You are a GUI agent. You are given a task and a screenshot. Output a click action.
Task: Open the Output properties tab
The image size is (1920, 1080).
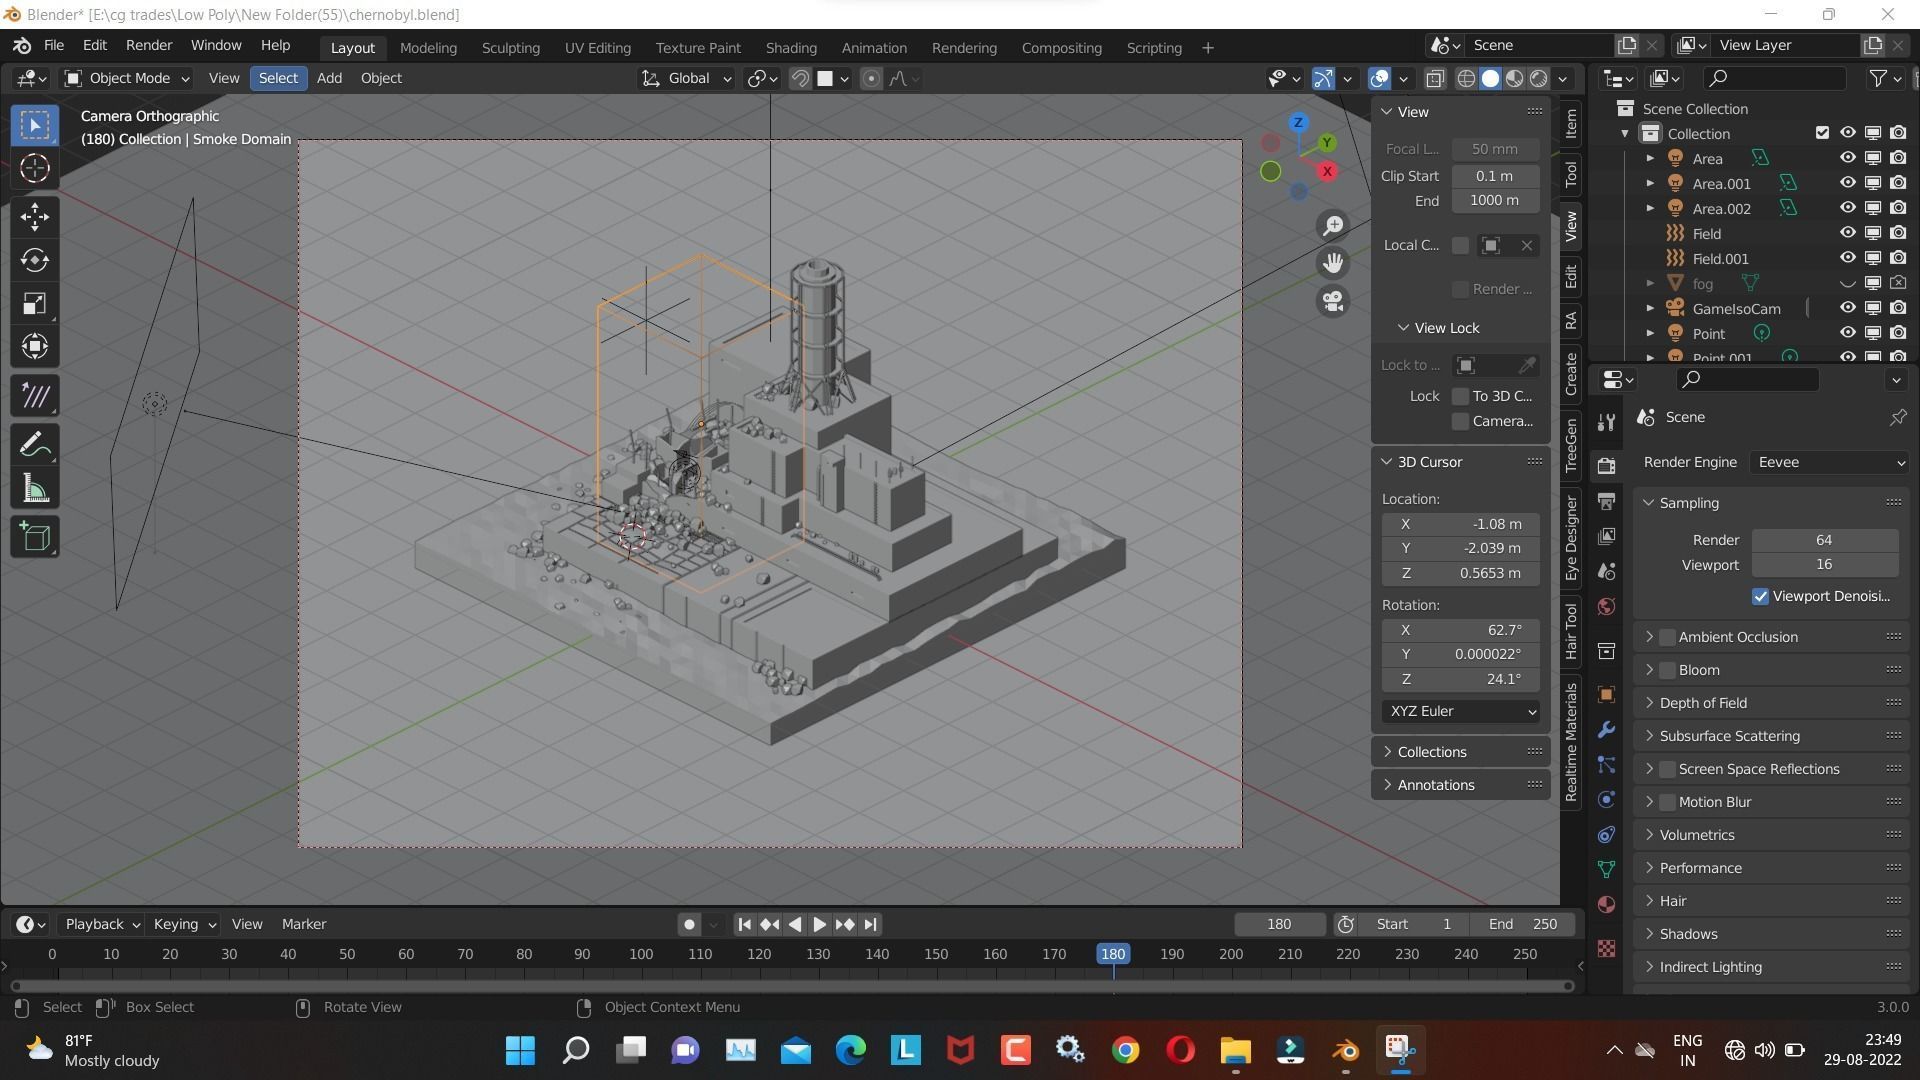click(x=1606, y=501)
